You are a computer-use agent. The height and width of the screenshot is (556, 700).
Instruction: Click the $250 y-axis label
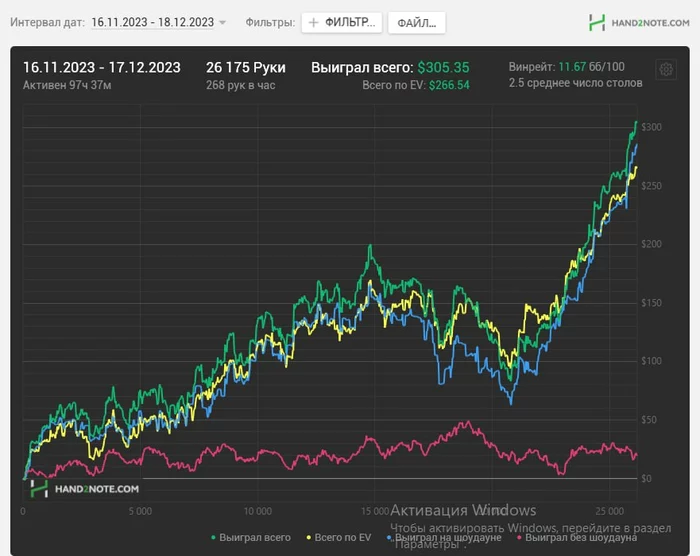(x=651, y=186)
